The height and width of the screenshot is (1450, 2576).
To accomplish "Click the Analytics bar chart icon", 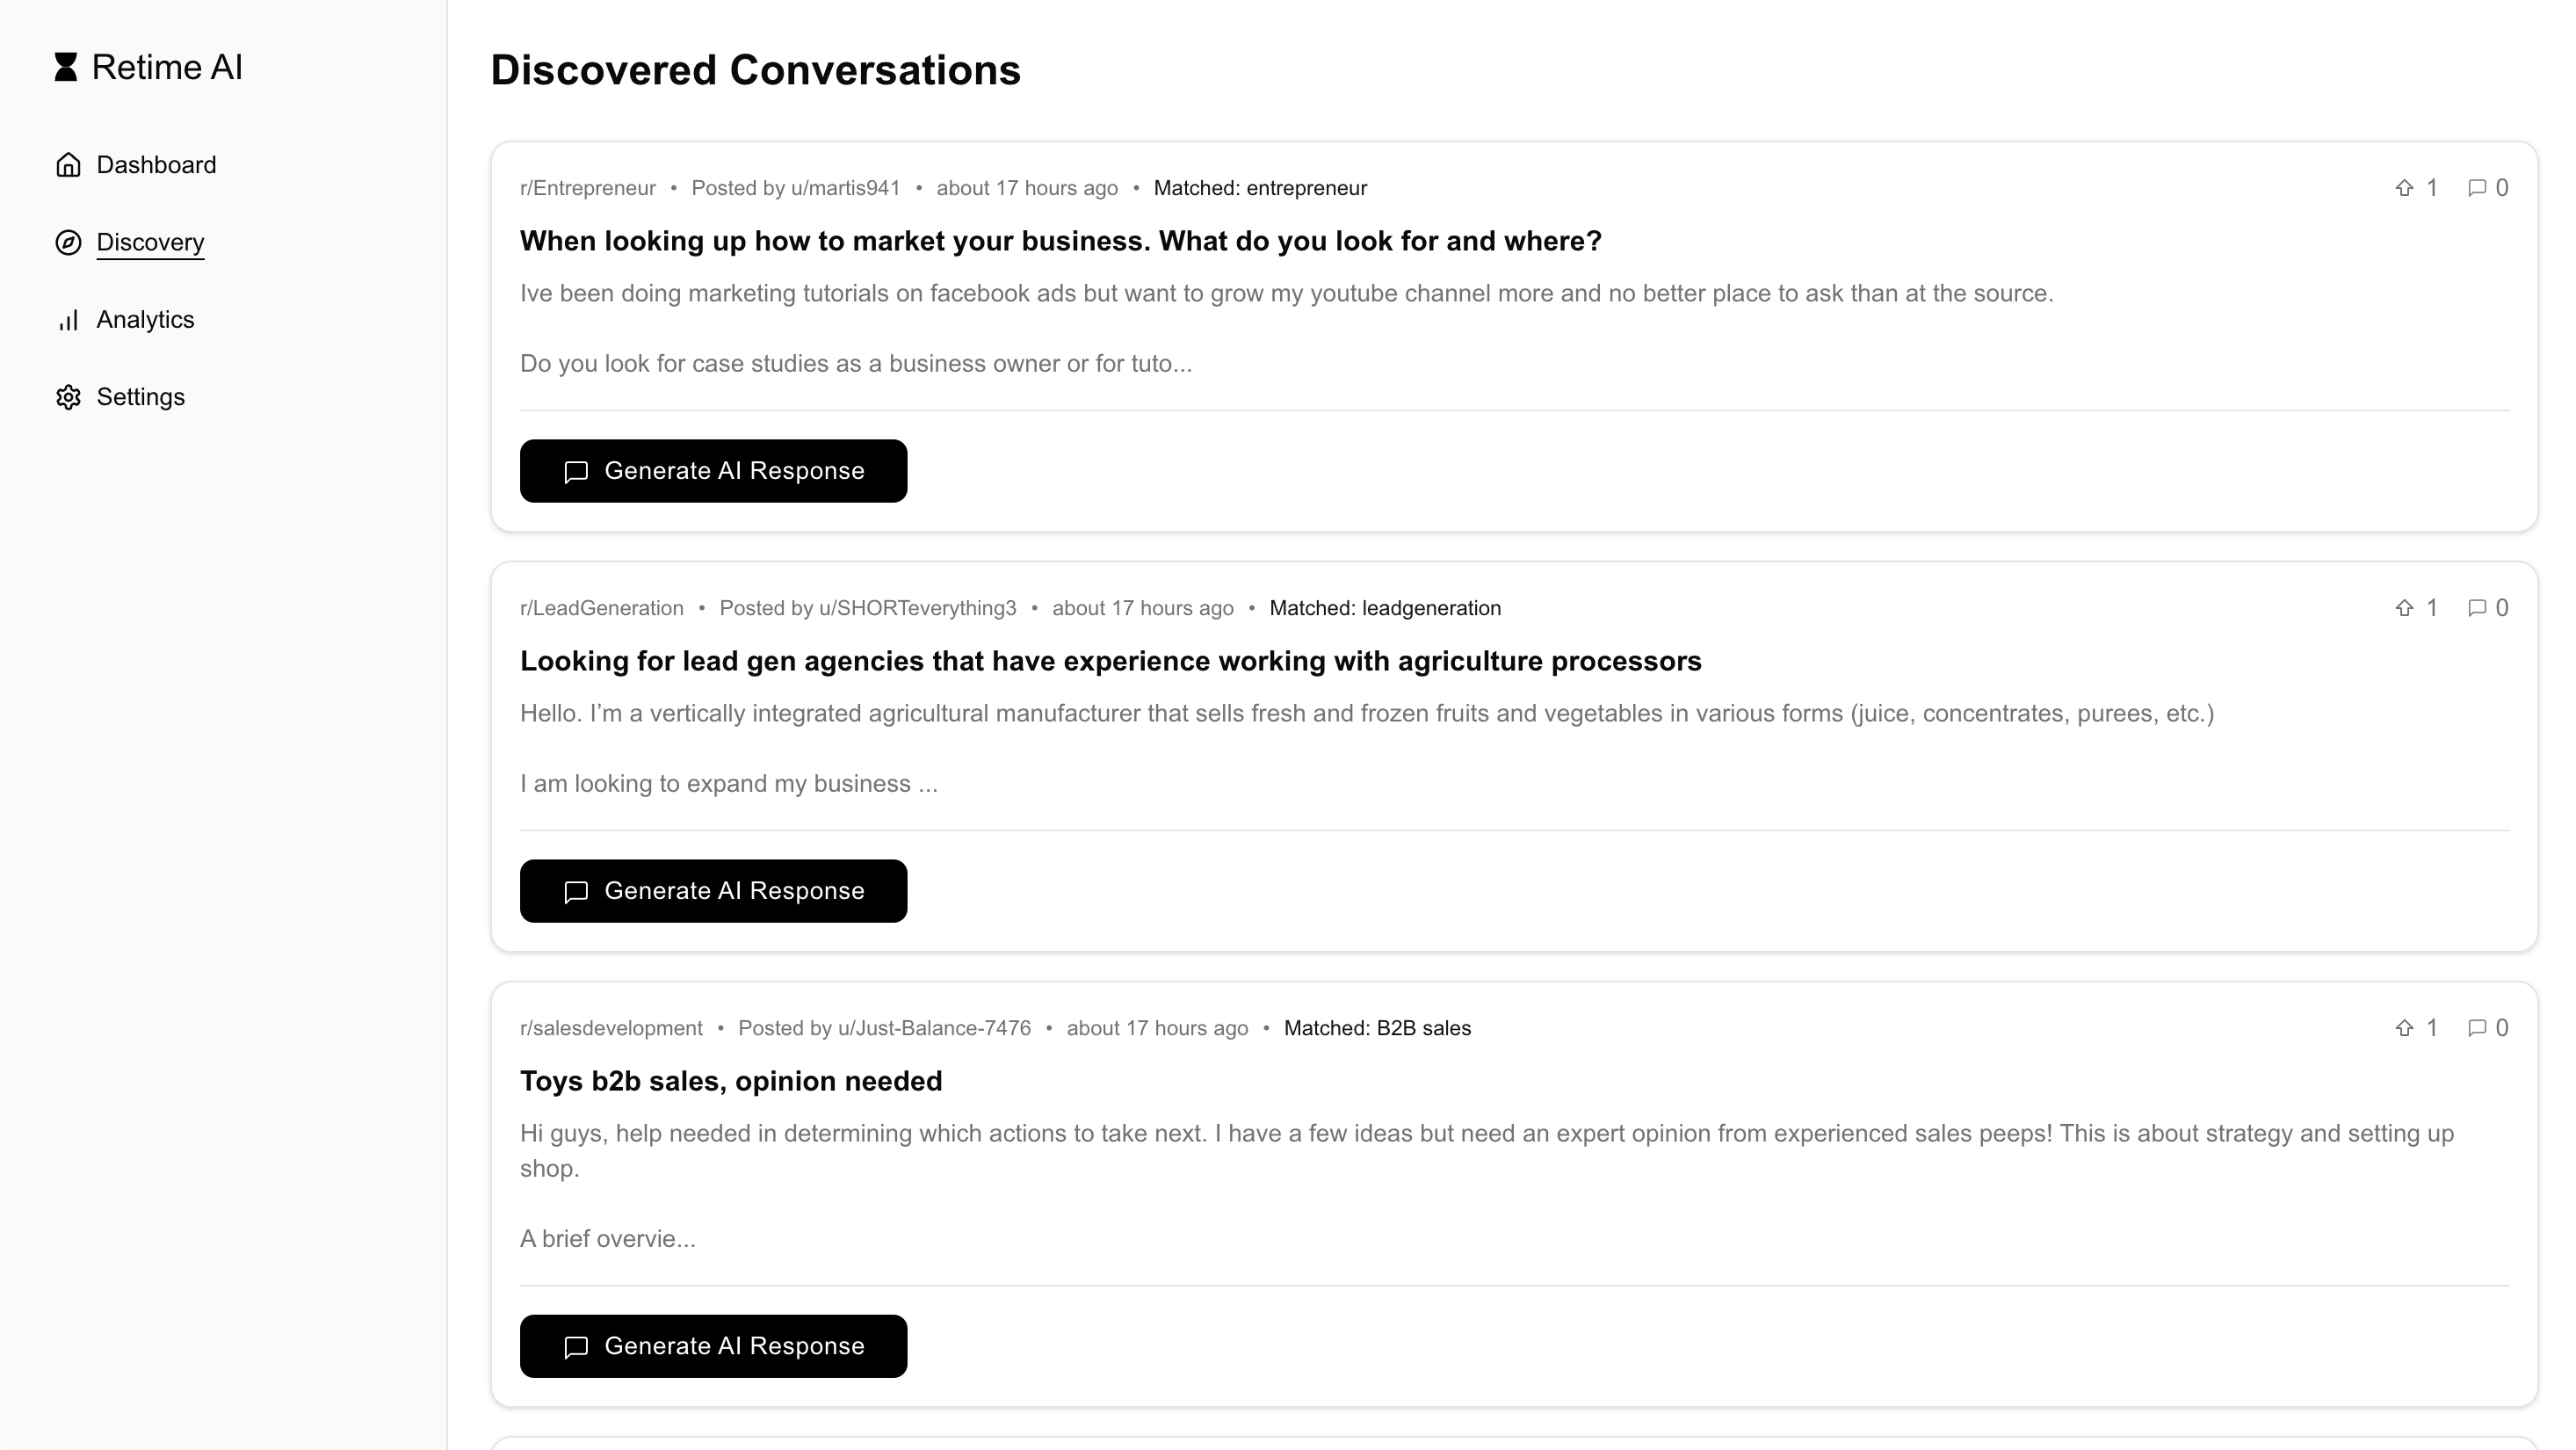I will pyautogui.click(x=68, y=320).
